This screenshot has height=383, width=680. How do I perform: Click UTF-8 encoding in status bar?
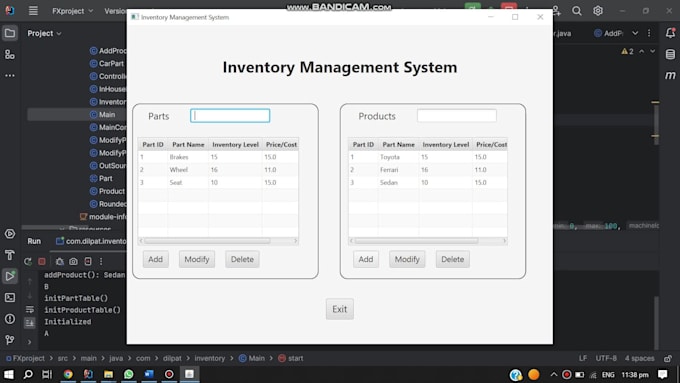[x=606, y=358]
